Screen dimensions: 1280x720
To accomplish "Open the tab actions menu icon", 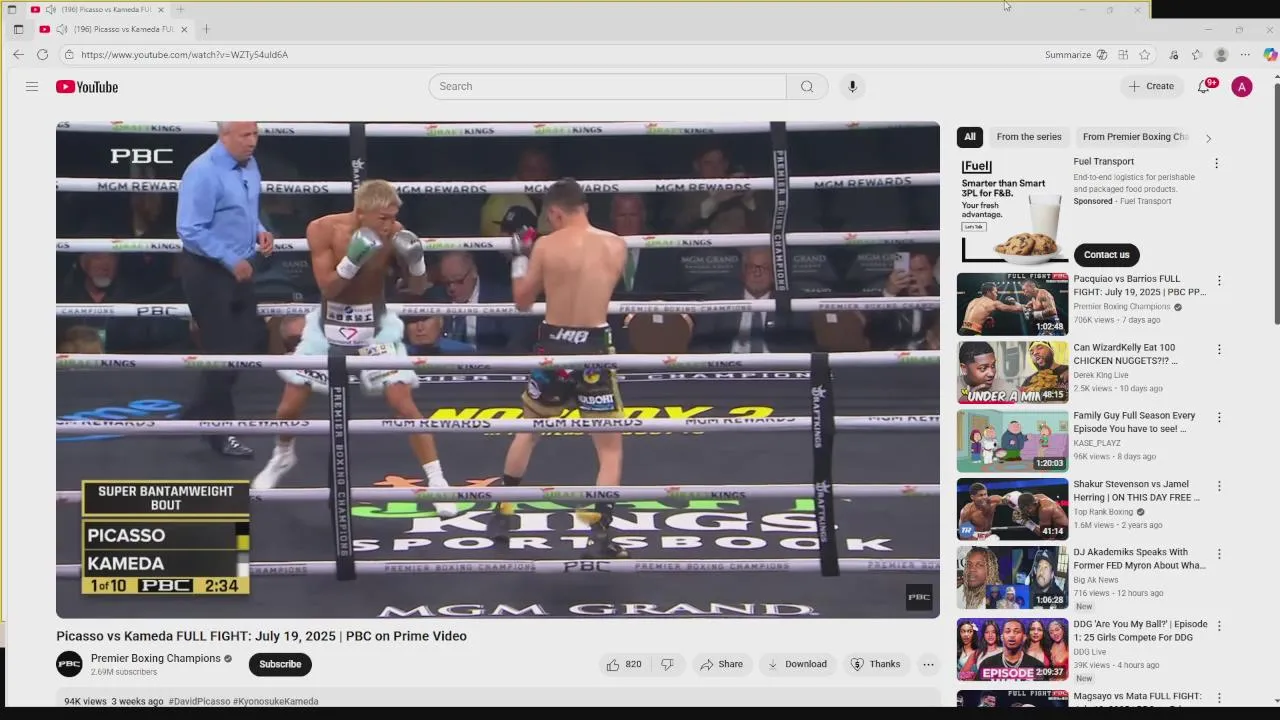I will click(x=18, y=29).
